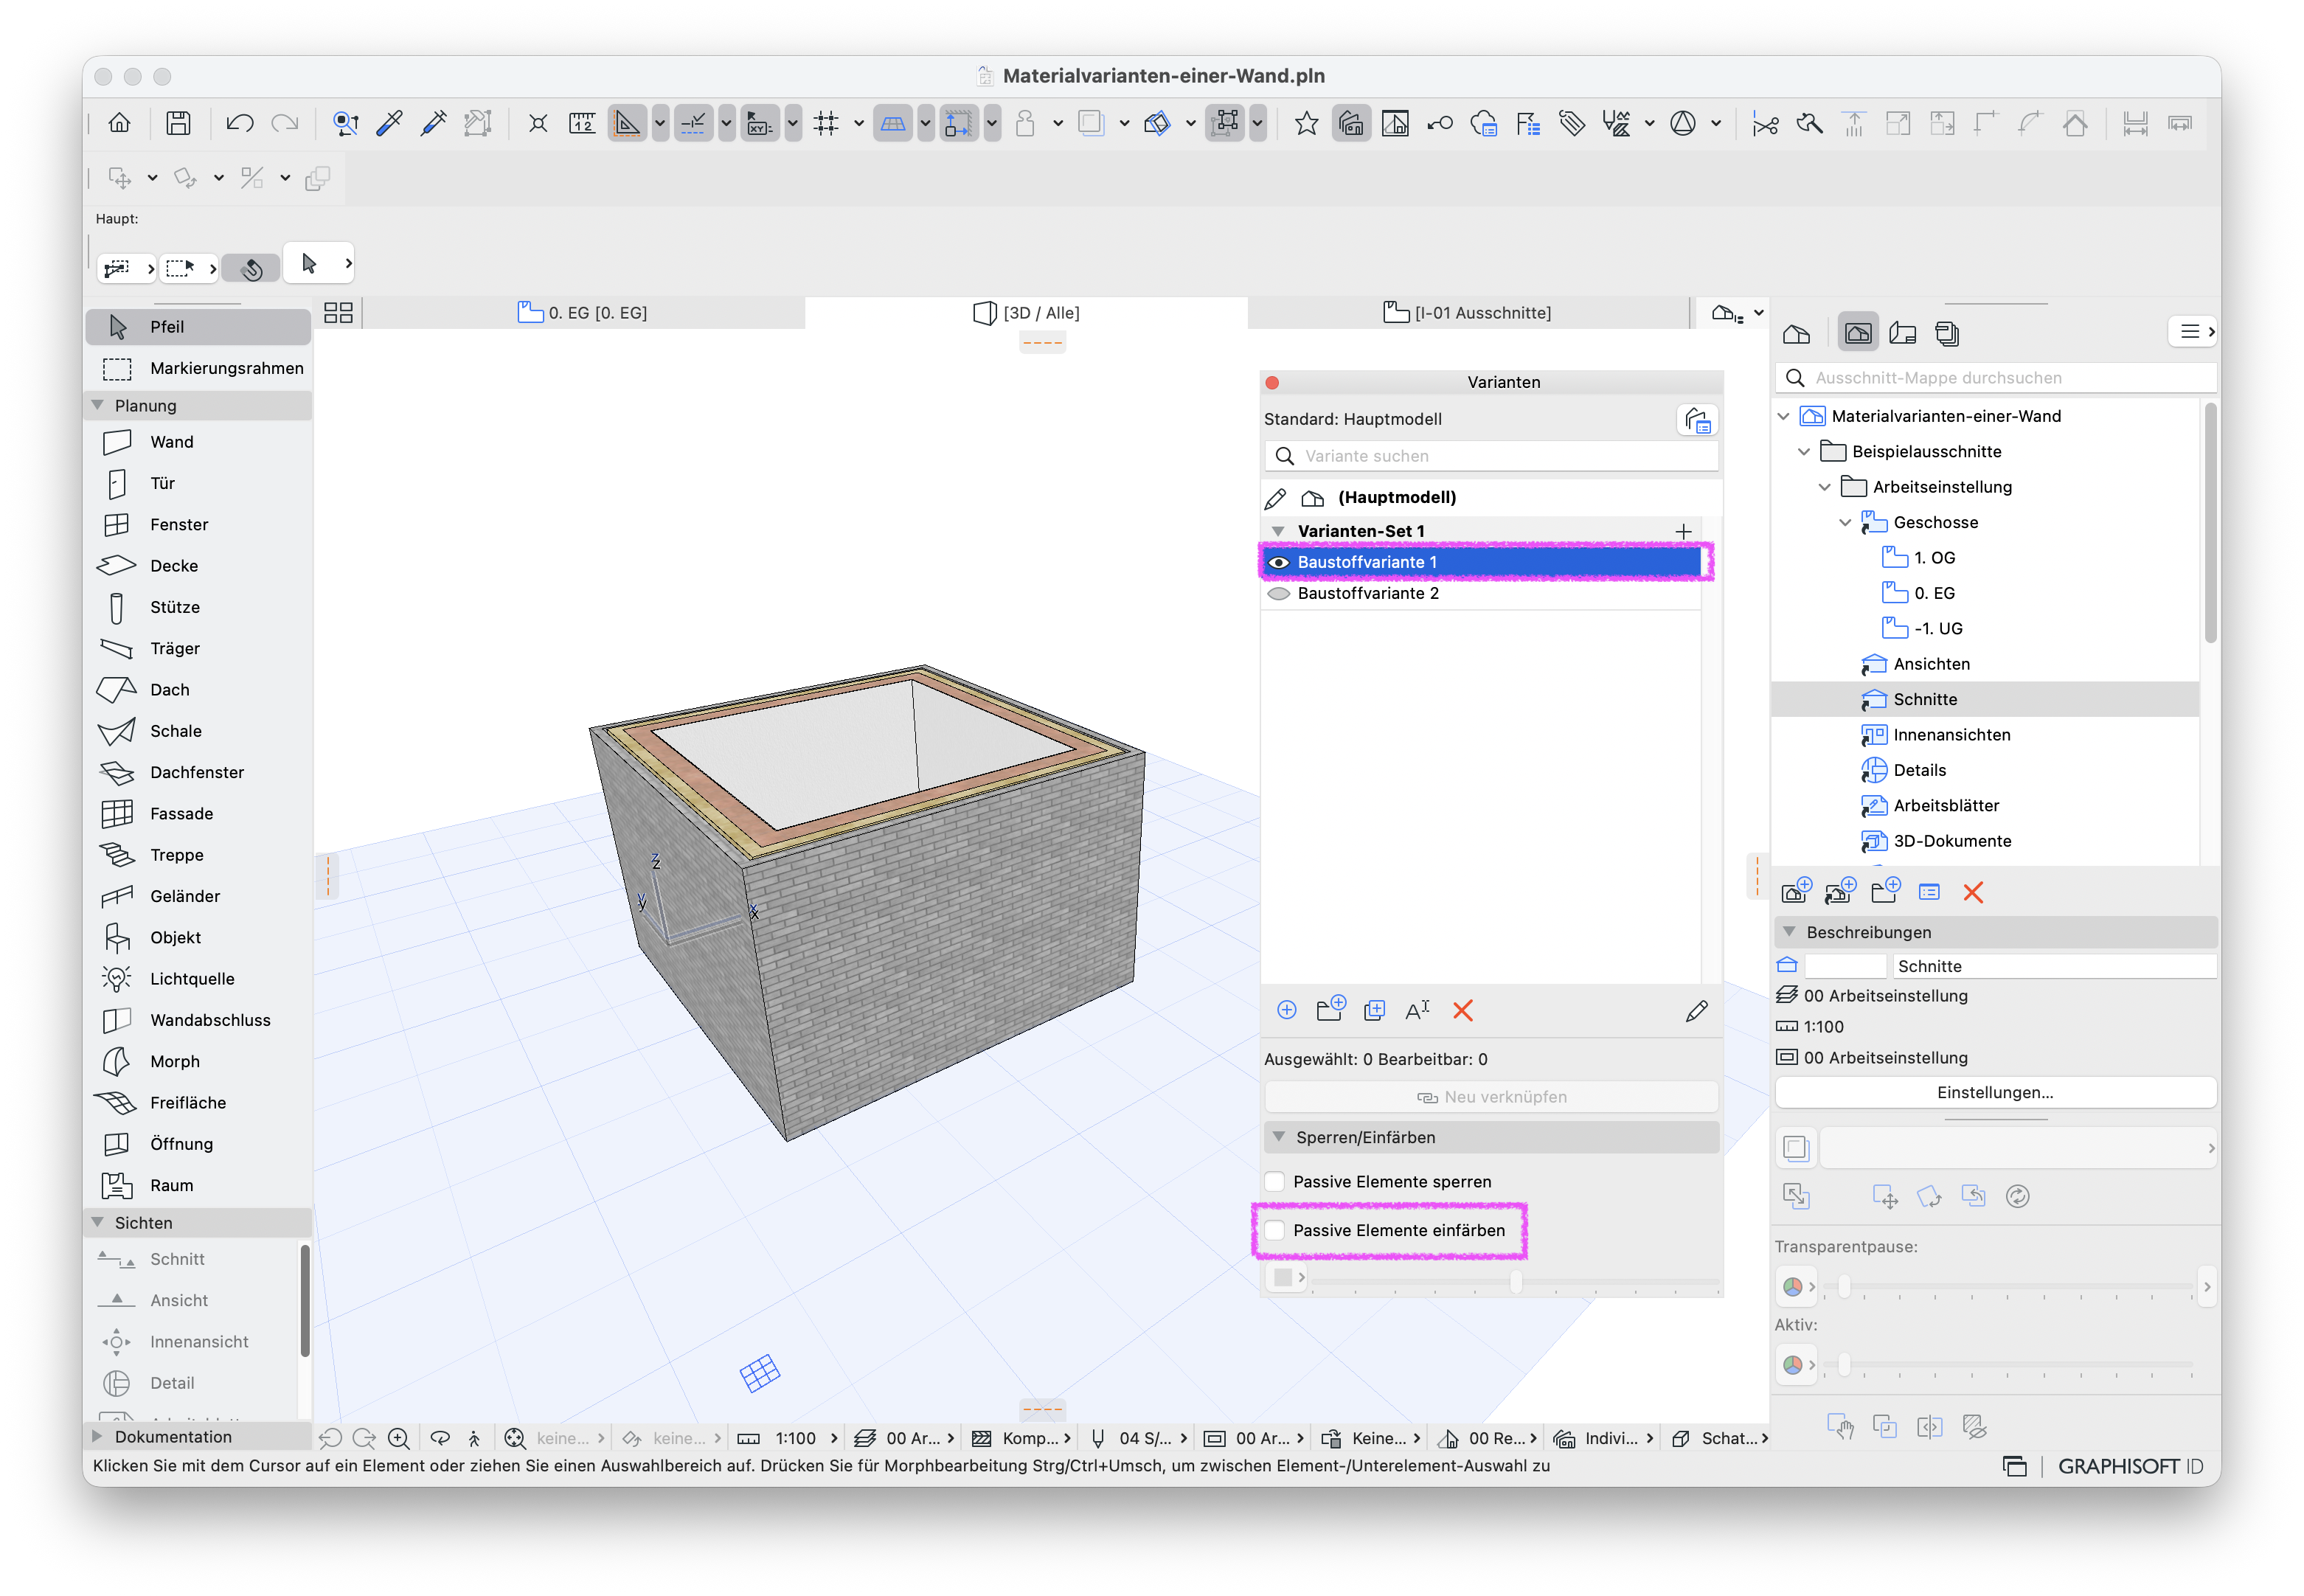Viewport: 2304px width, 1596px height.
Task: Check Passive Elemente einfärben
Action: coord(1275,1230)
